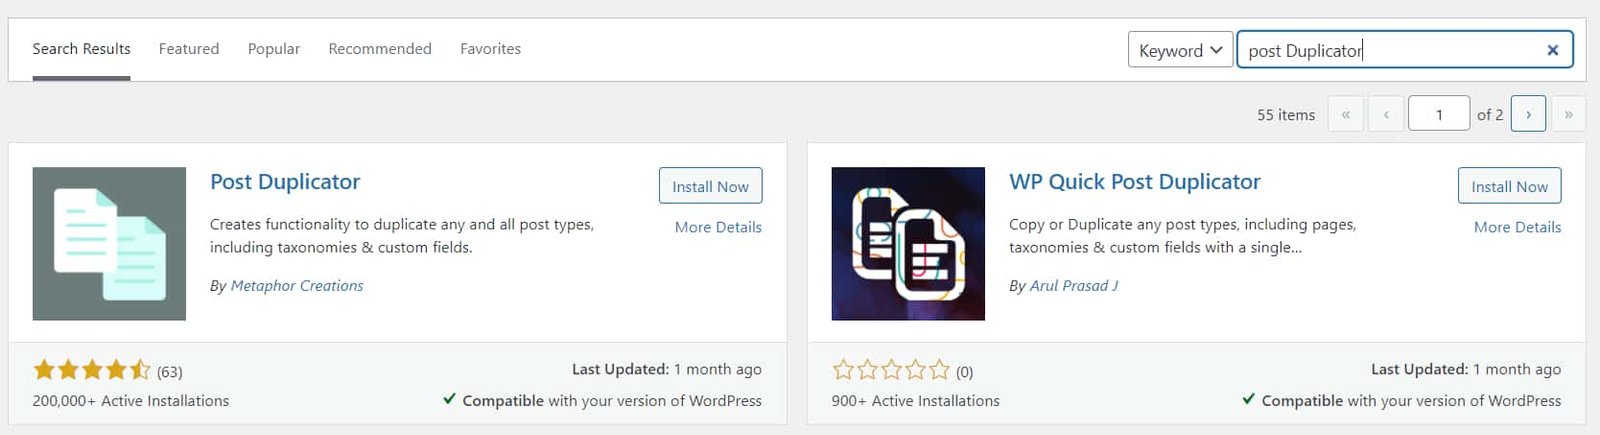This screenshot has width=1600, height=435.
Task: Click the previous page arrow button
Action: (1386, 114)
